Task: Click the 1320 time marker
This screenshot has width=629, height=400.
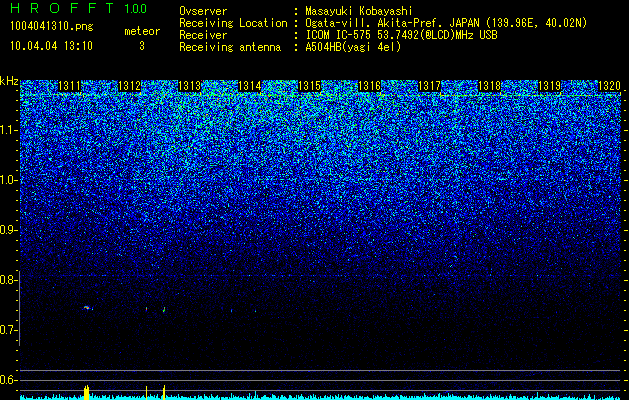Action: point(609,86)
